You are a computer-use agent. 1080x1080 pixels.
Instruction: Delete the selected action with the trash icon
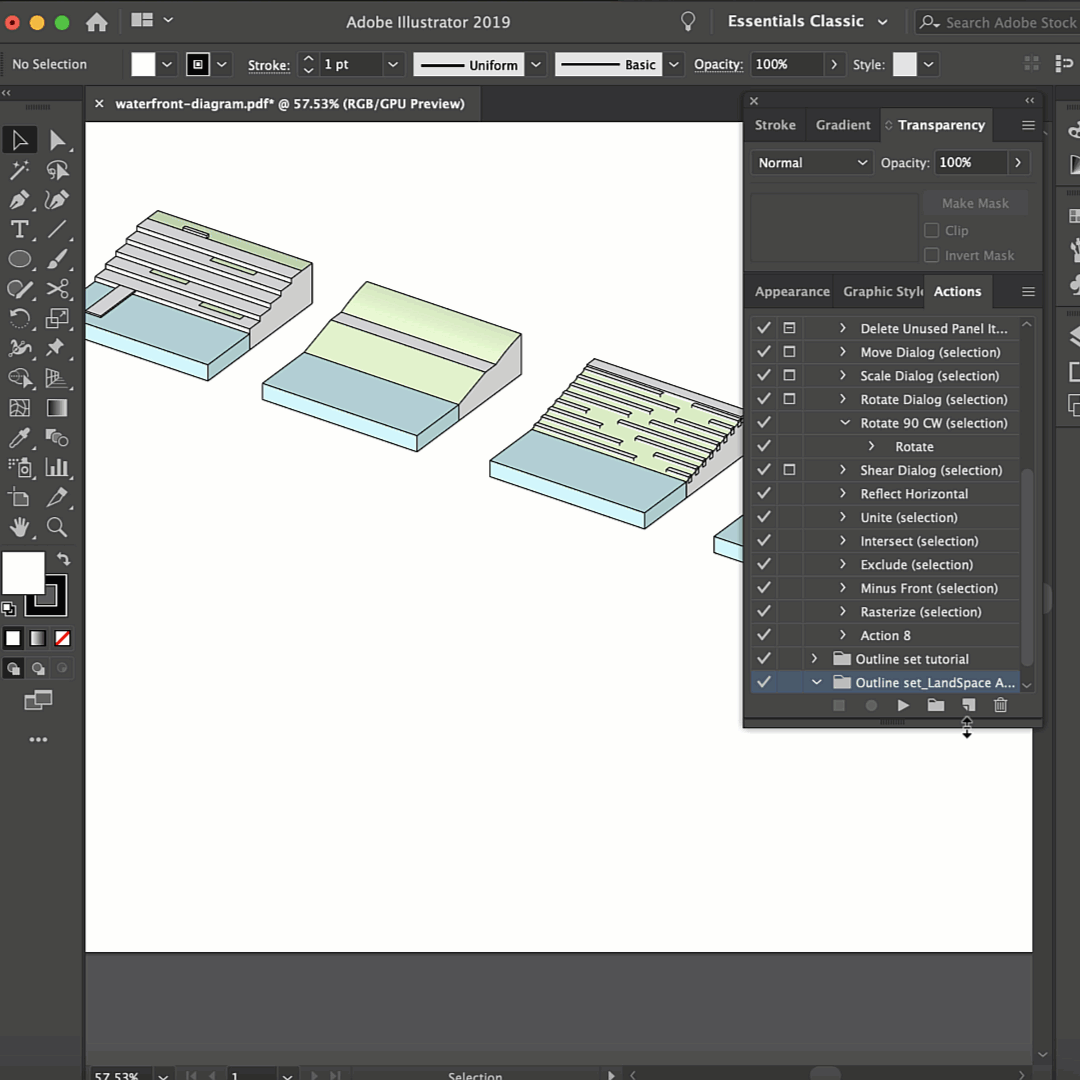coord(1000,705)
